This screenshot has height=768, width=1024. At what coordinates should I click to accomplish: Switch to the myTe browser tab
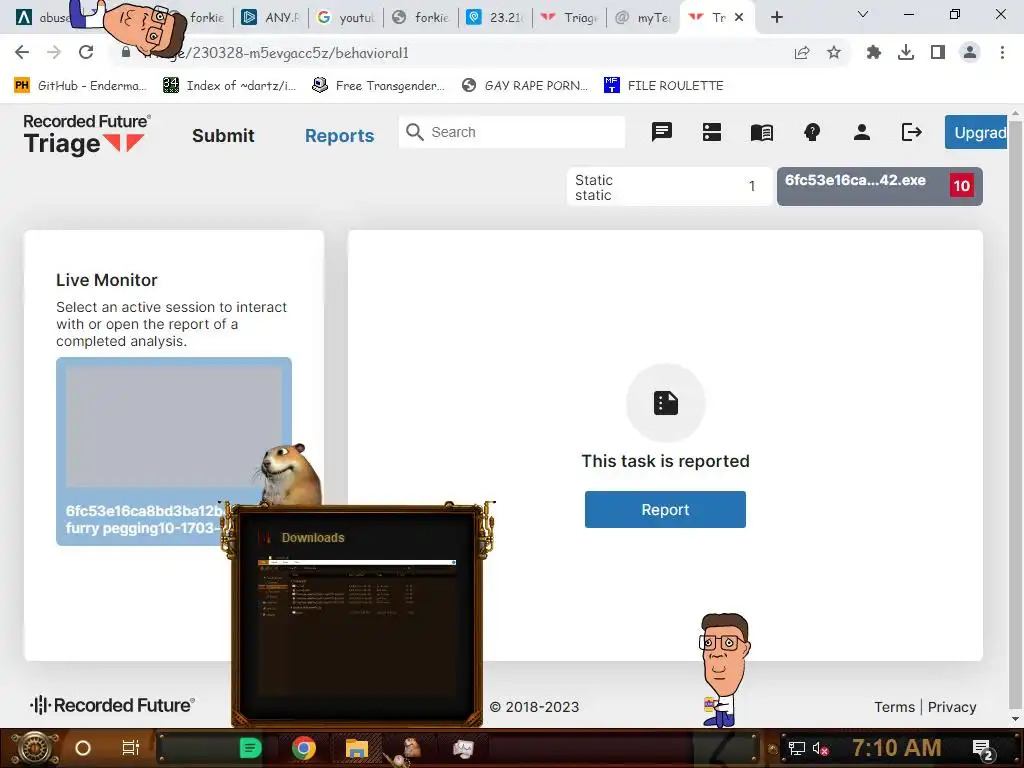pyautogui.click(x=643, y=18)
